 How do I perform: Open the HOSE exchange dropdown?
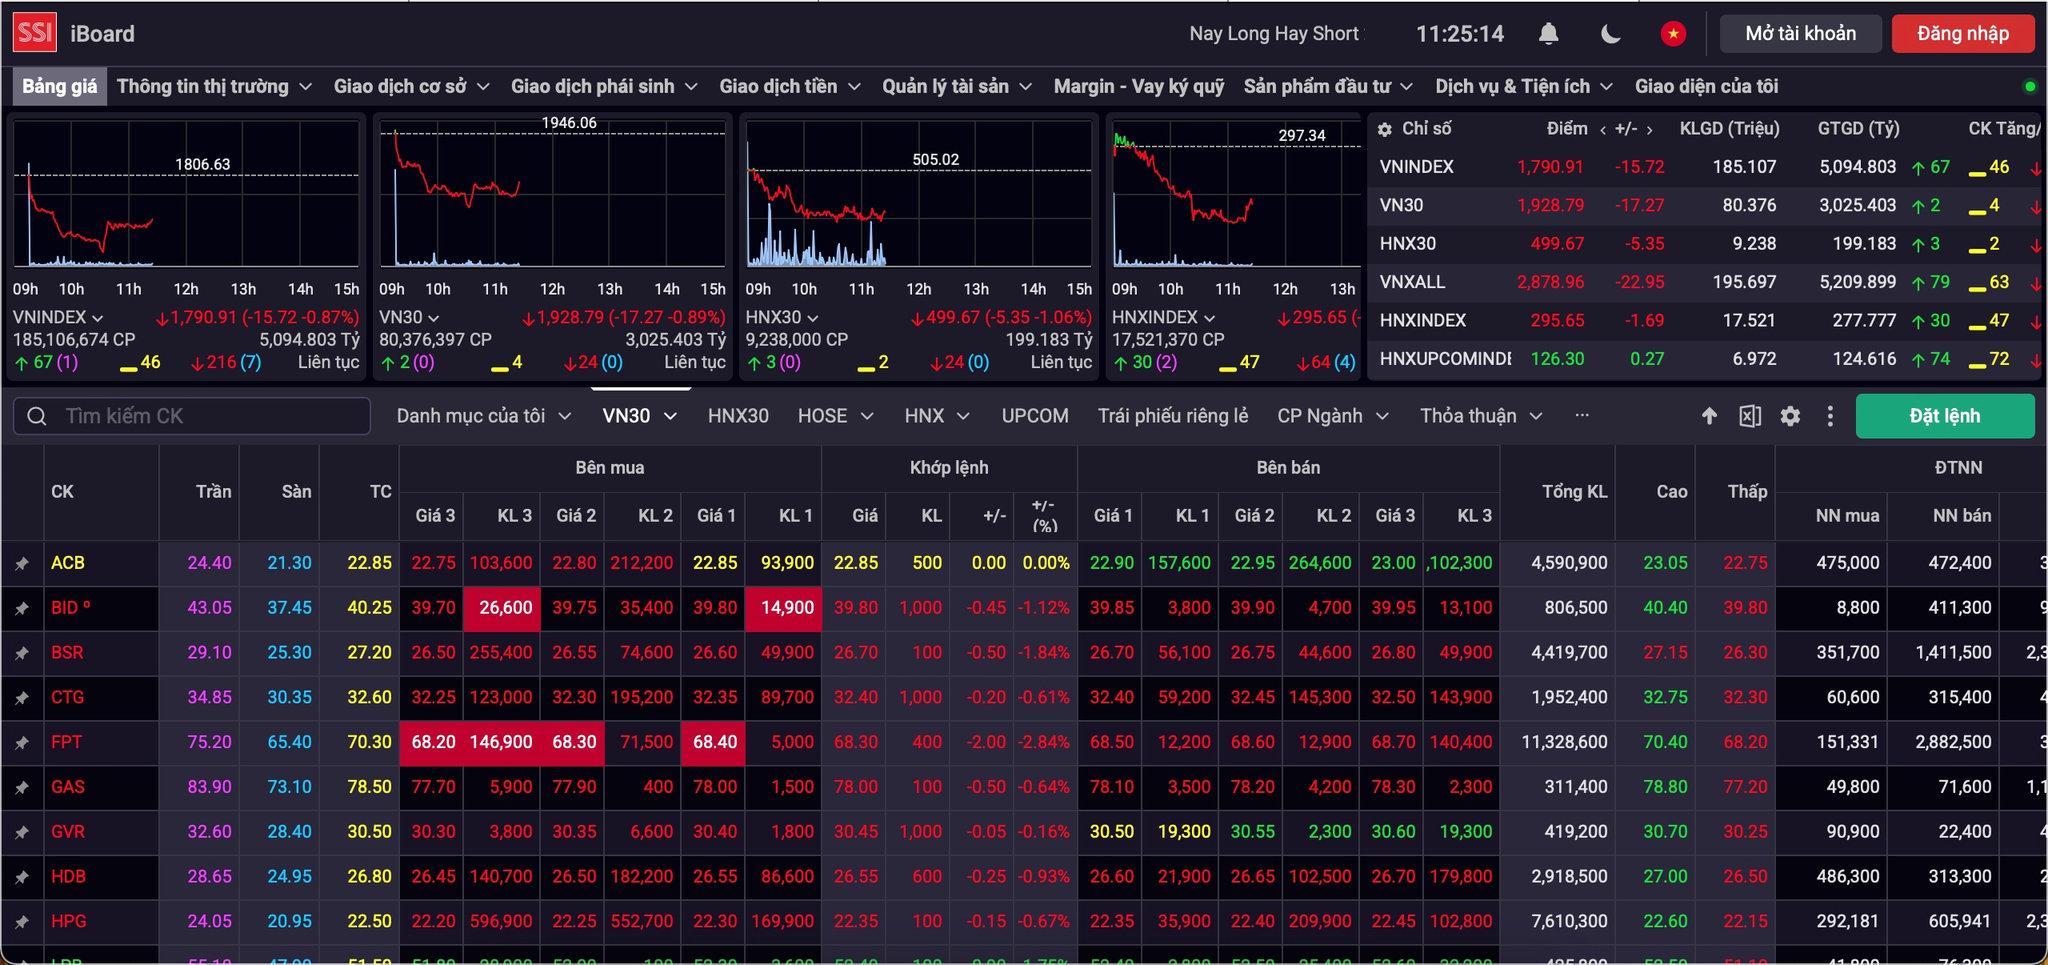[x=835, y=416]
